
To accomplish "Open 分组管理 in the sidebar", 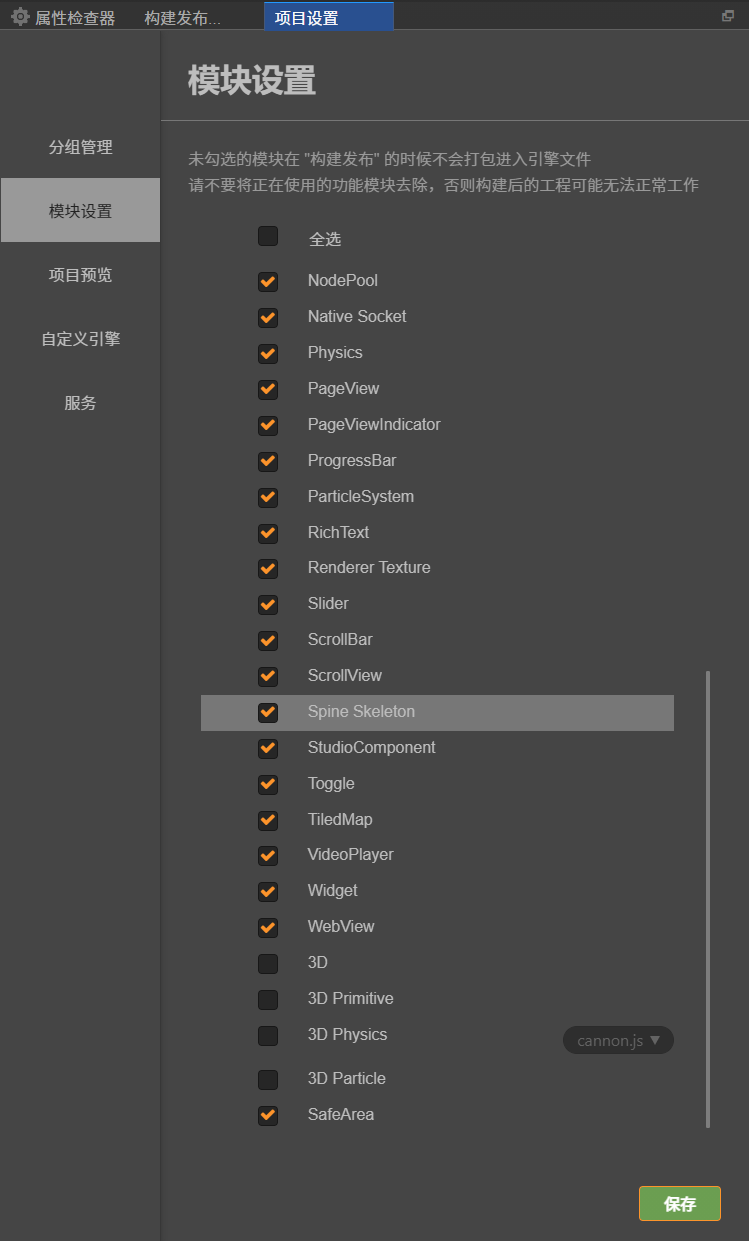I will click(x=80, y=147).
